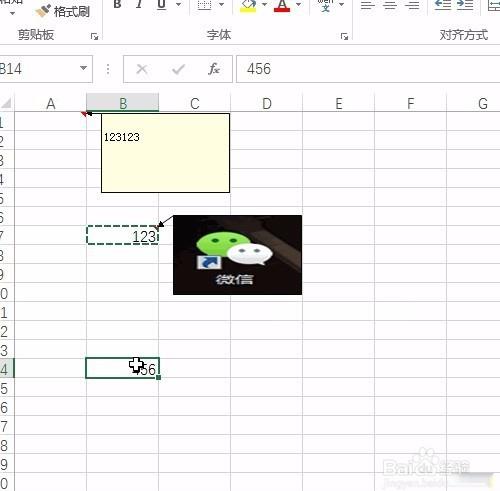Open Insert Function fx button
This screenshot has height=491, width=500.
point(214,69)
